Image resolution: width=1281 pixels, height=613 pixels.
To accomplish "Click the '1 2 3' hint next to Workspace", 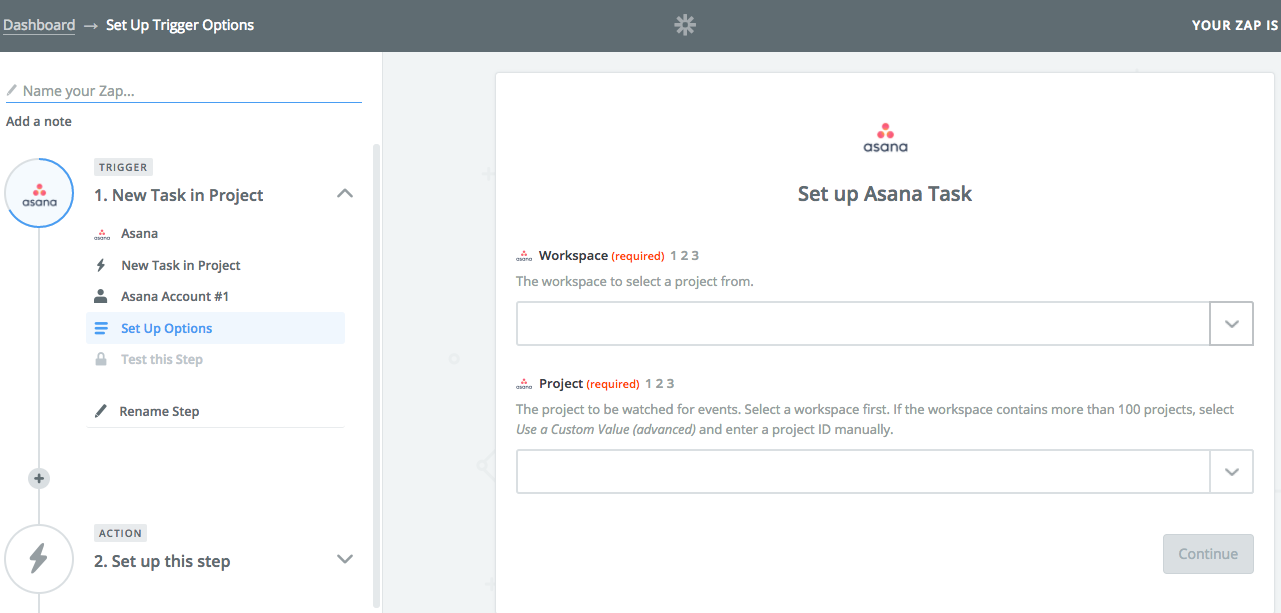I will click(685, 256).
